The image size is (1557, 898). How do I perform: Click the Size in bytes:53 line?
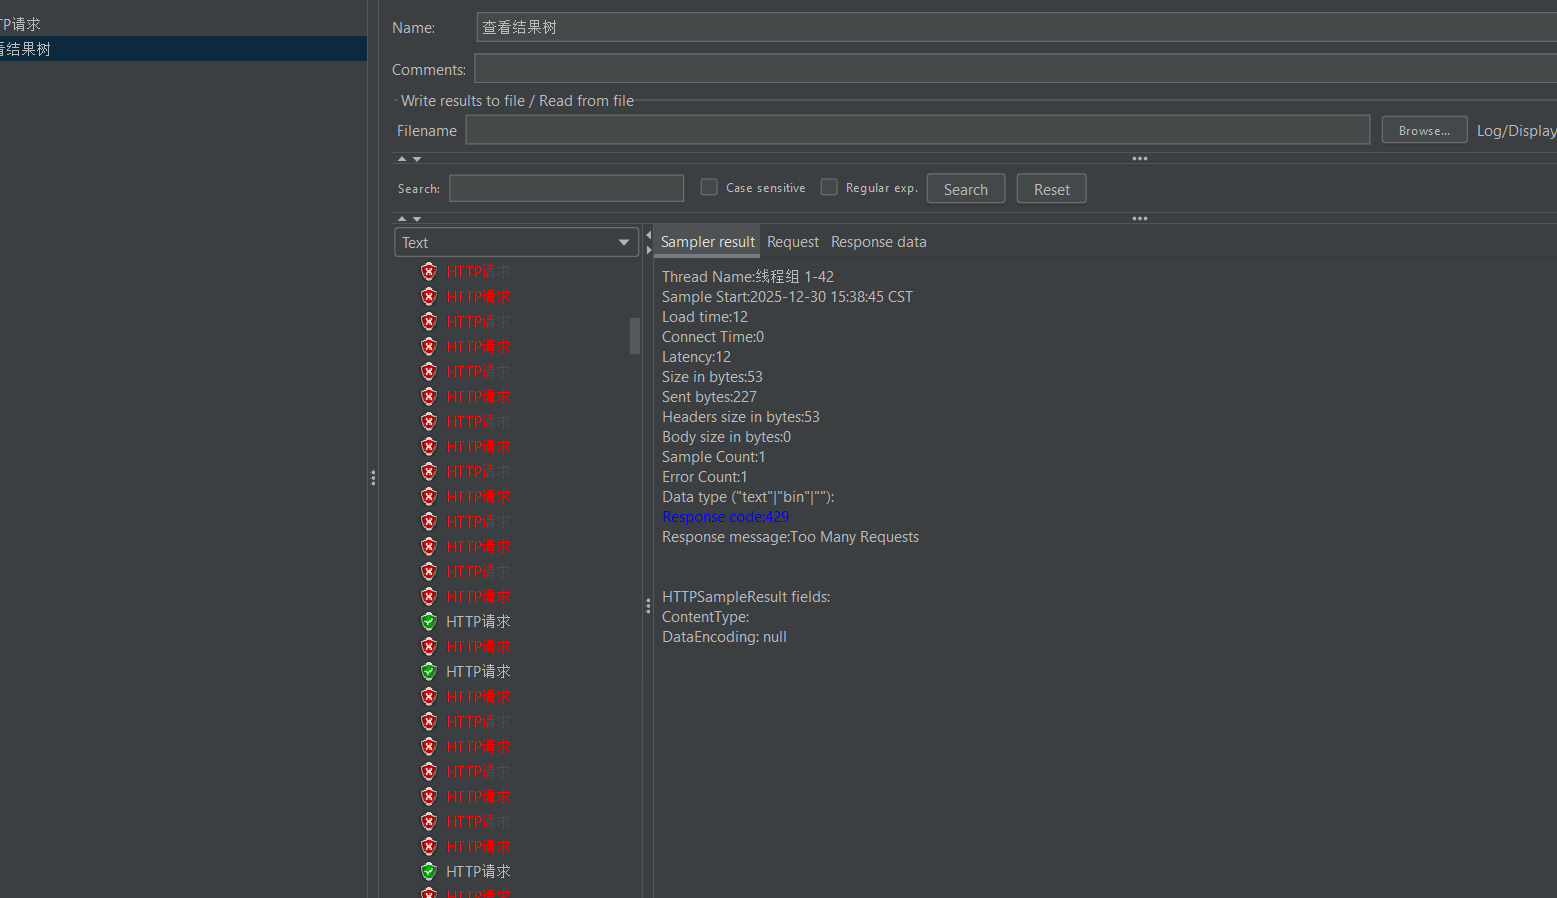tap(712, 377)
